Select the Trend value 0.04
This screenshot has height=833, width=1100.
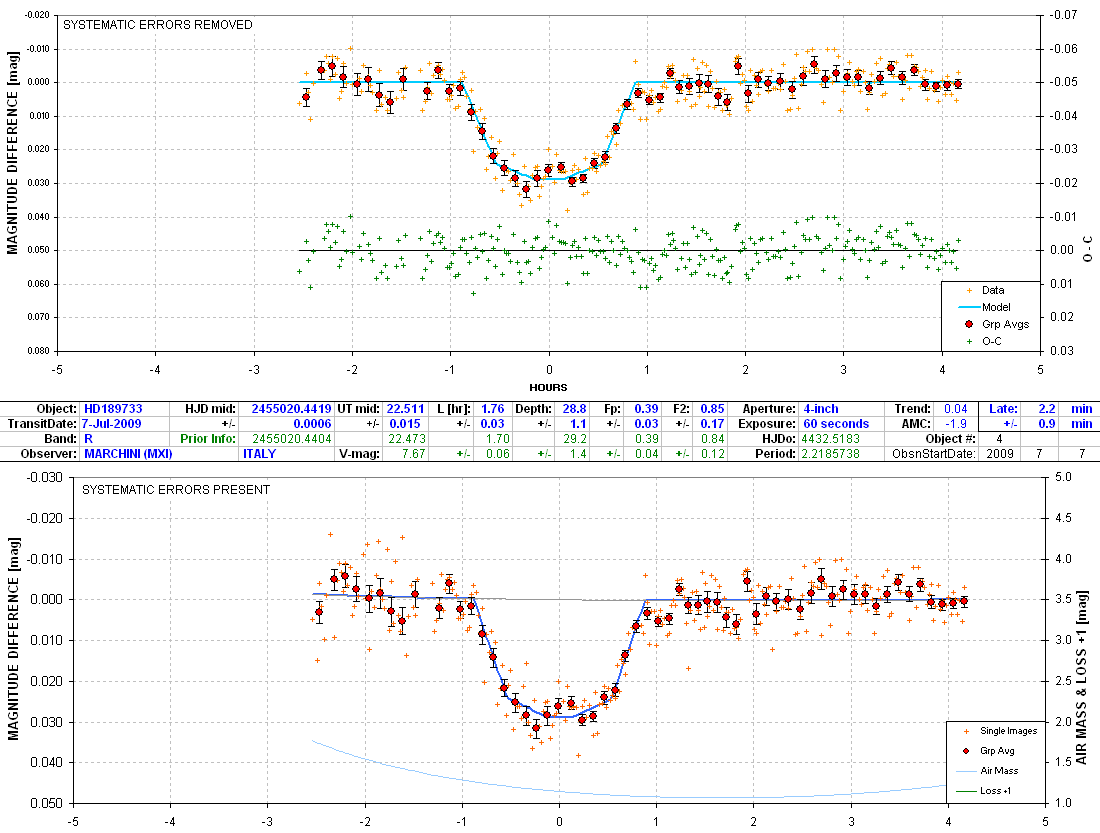pyautogui.click(x=955, y=408)
